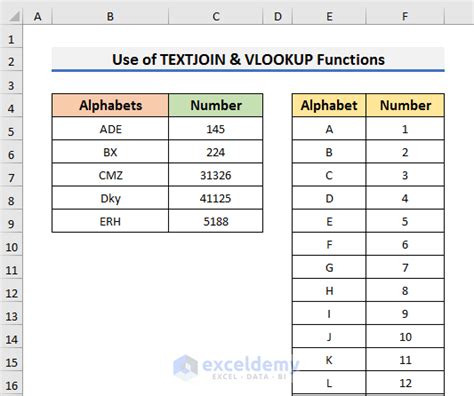The image size is (474, 396).
Task: Select cell containing 'CMZ'
Action: 110,175
